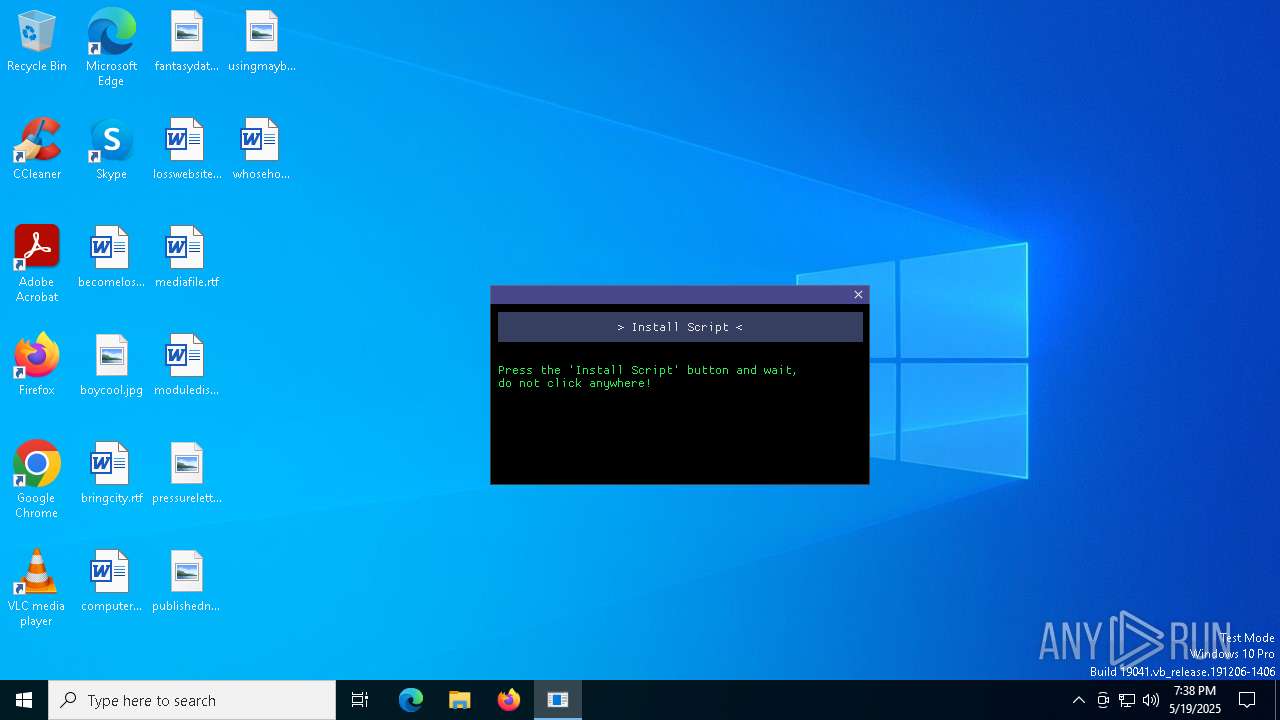Select the Adobe Acrobat shortcut
The height and width of the screenshot is (720, 1280).
click(x=37, y=264)
